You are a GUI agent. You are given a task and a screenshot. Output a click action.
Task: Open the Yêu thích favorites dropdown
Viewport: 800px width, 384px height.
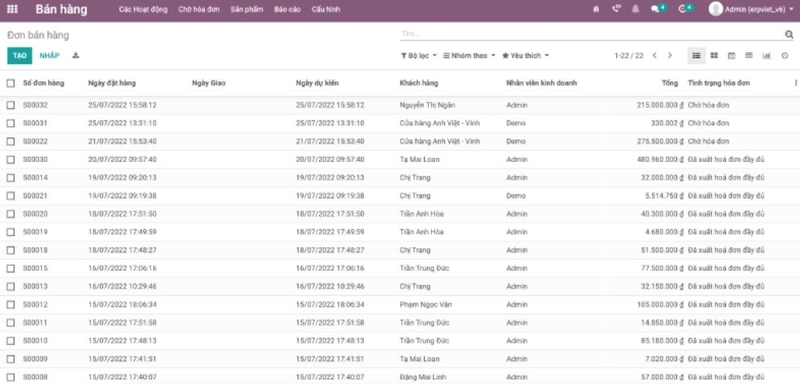525,56
